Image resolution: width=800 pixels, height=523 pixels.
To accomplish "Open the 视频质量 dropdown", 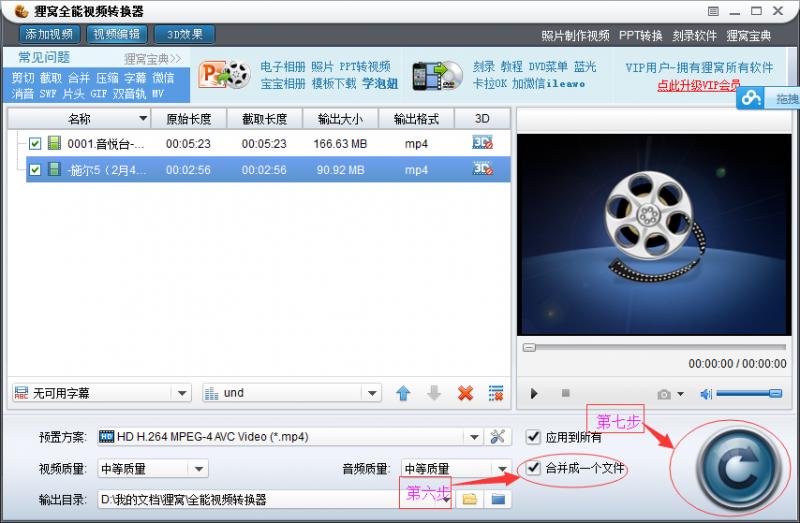I will pyautogui.click(x=198, y=468).
